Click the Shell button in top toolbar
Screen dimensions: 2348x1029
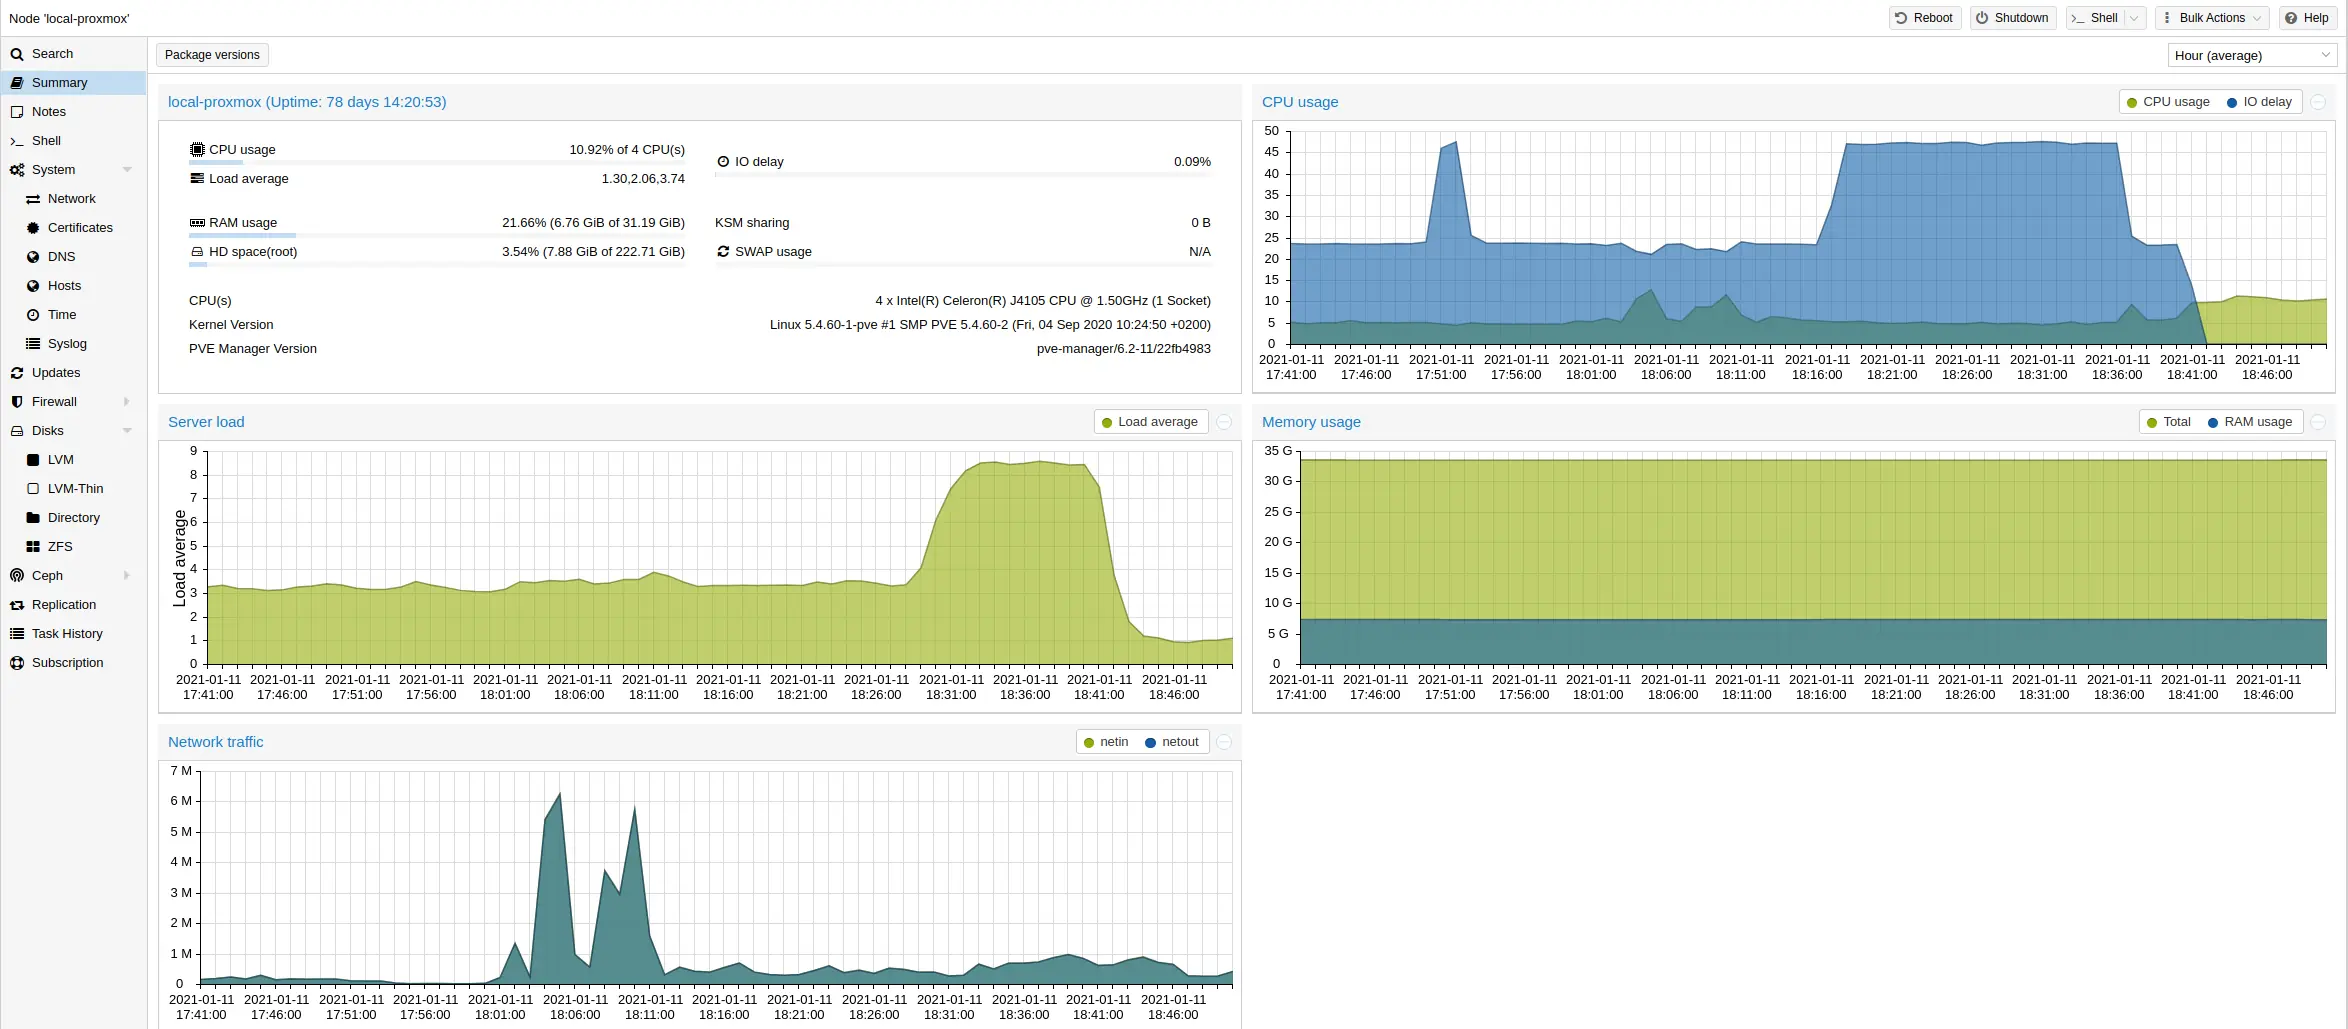[2095, 18]
